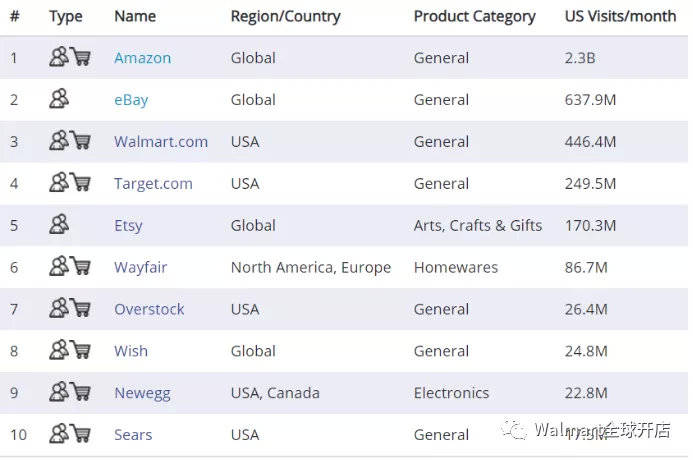Visit the Wayfair link
693x460 pixels.
click(x=141, y=267)
